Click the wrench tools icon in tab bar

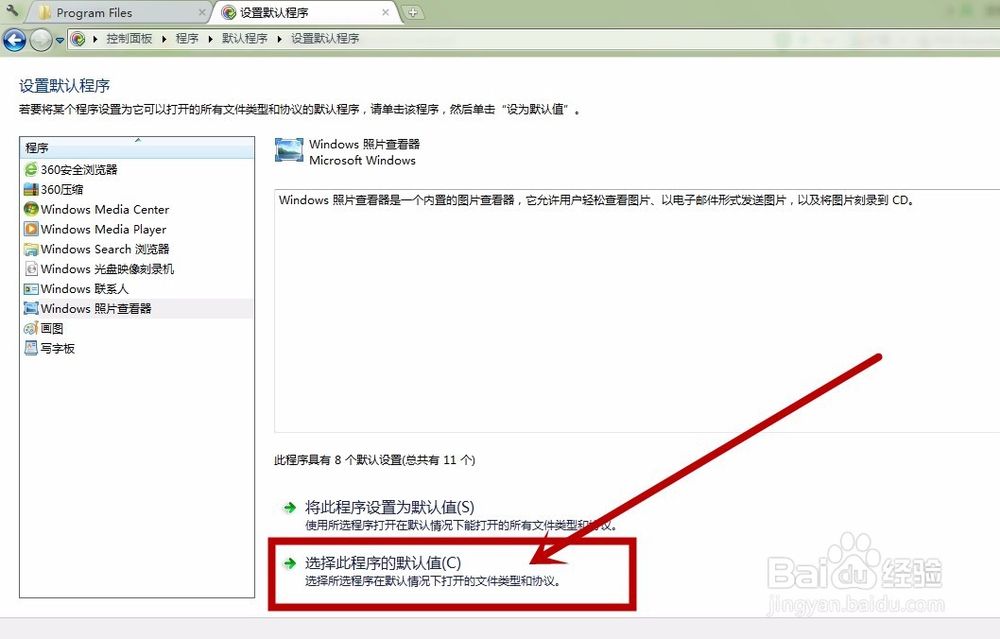[x=11, y=10]
